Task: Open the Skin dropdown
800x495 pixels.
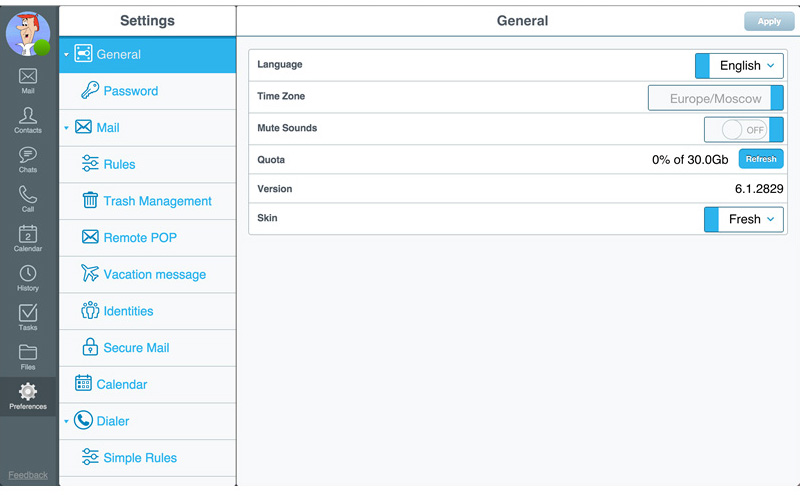Action: pos(744,219)
